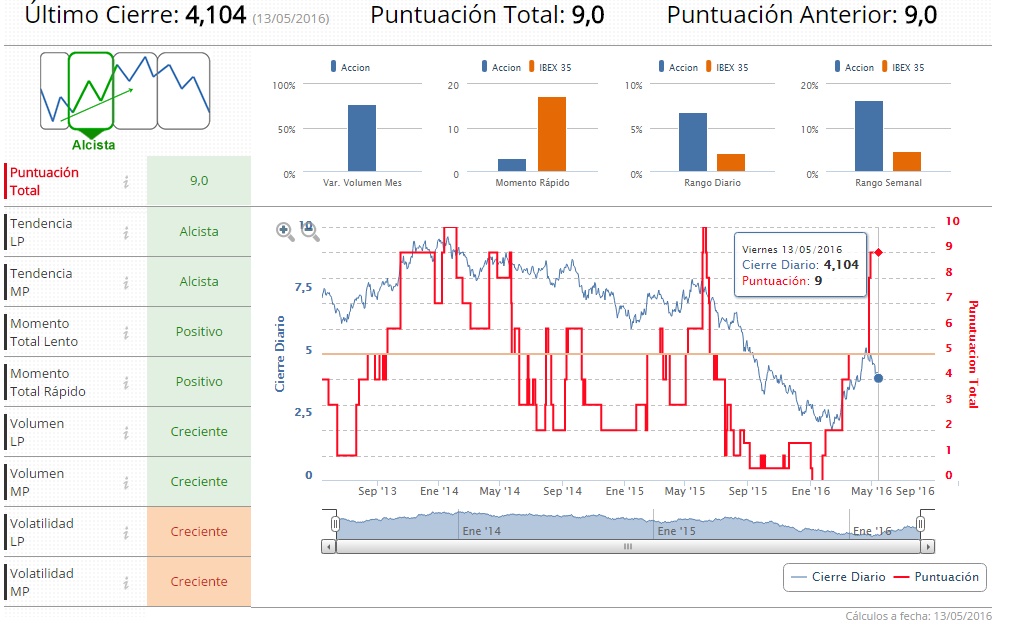Open info icon for Volumen LP
Screen dimensions: 1013x627
coord(126,433)
